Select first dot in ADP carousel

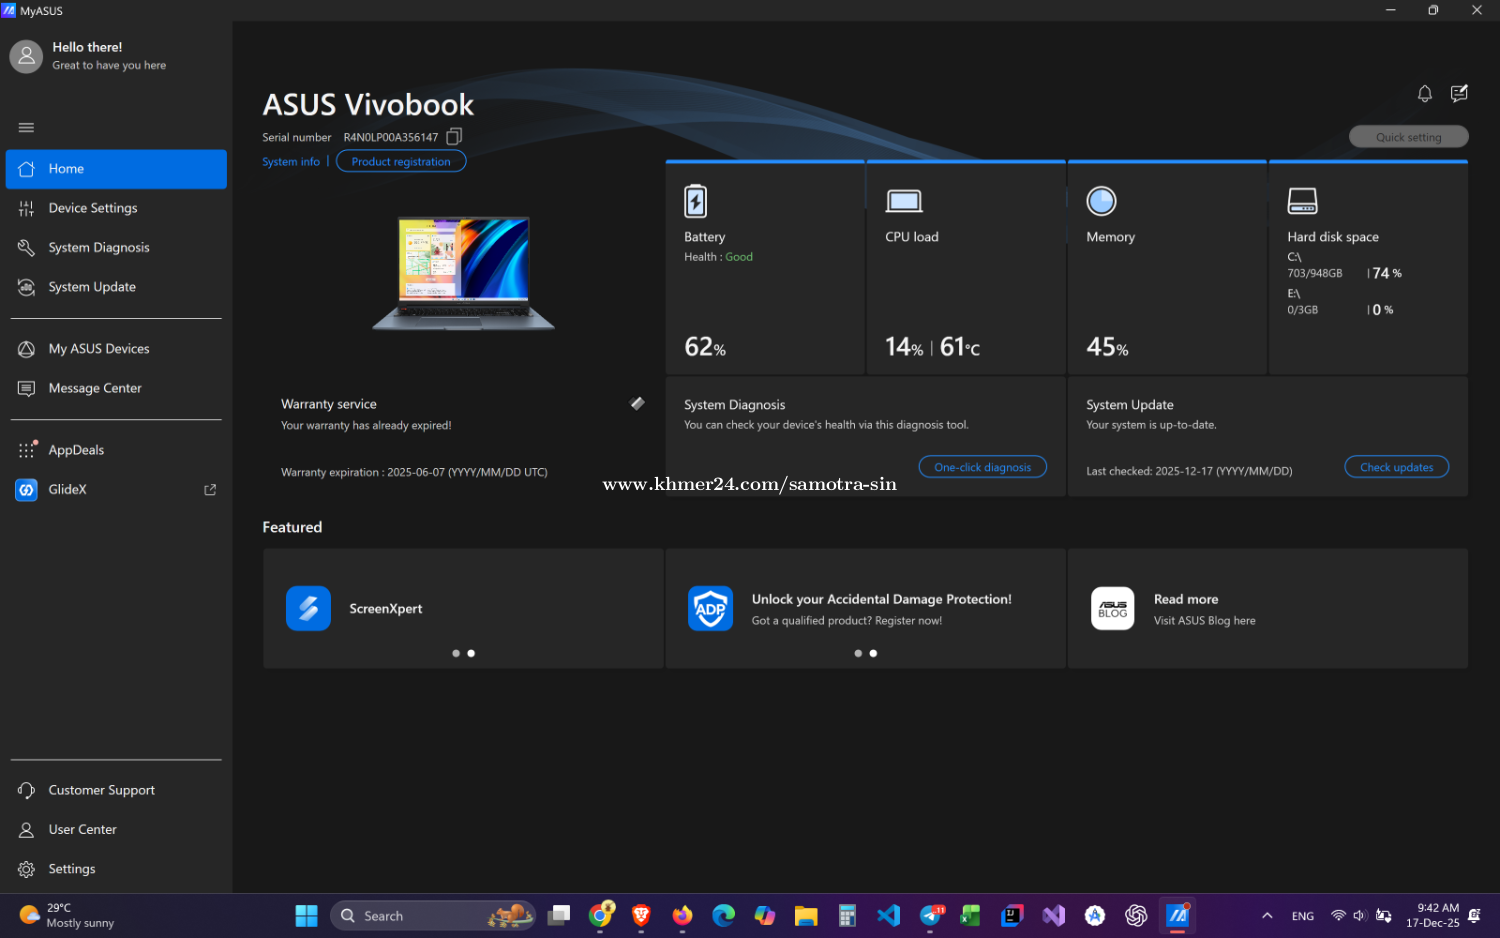pyautogui.click(x=858, y=653)
